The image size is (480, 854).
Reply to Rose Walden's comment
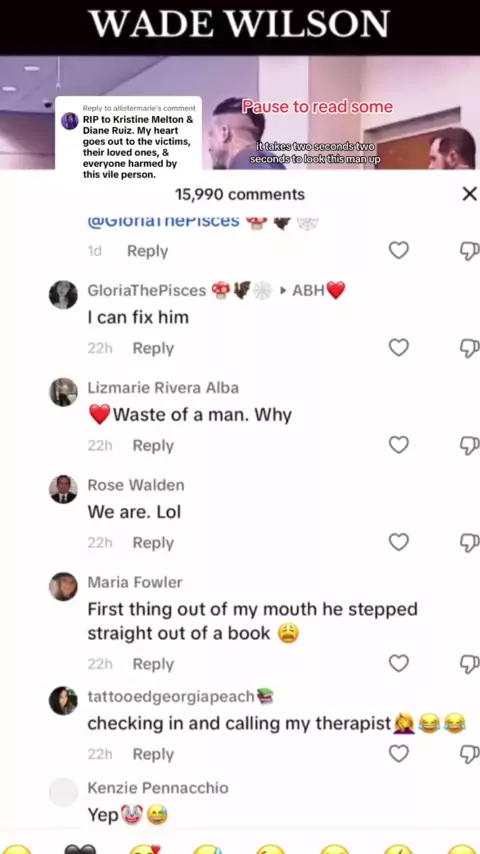(153, 542)
